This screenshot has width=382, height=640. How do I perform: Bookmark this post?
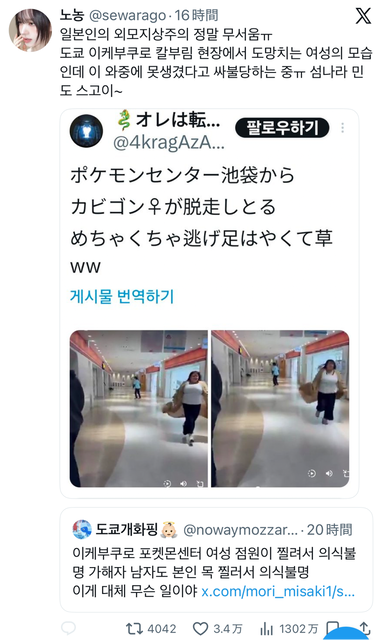(333, 629)
